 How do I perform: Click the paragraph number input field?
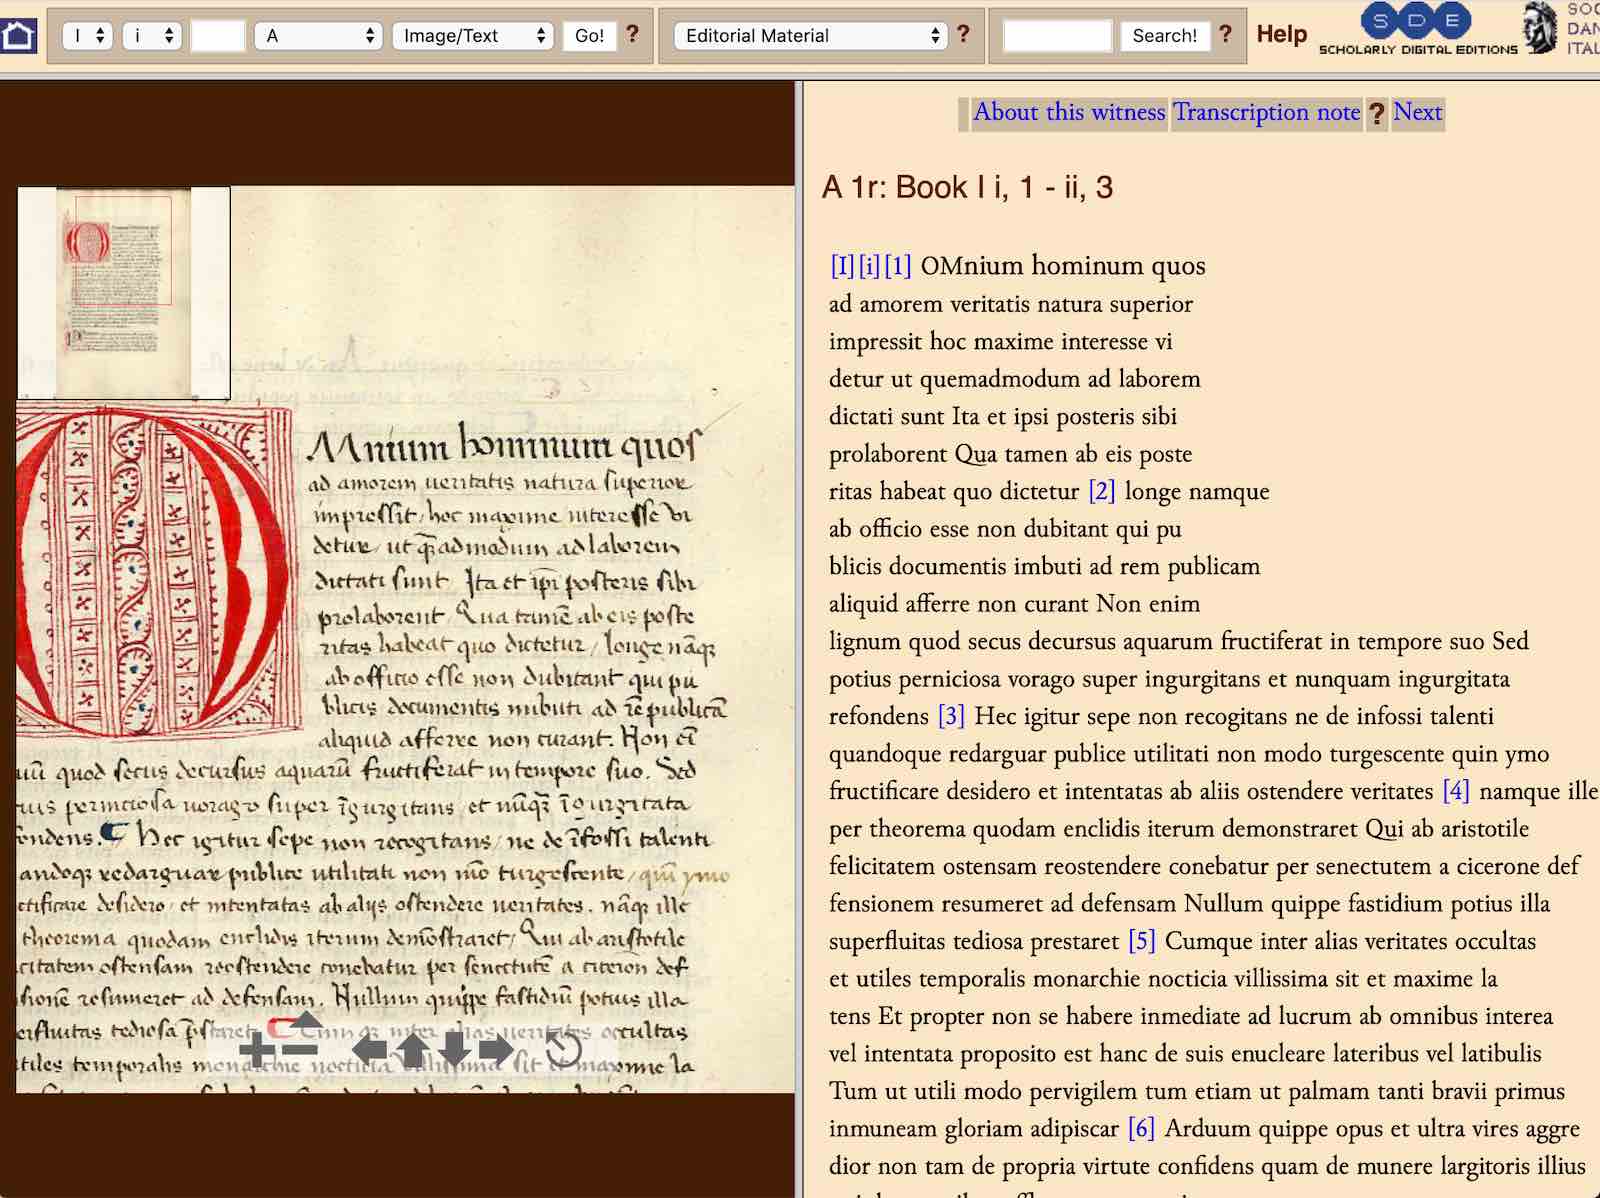tap(218, 36)
